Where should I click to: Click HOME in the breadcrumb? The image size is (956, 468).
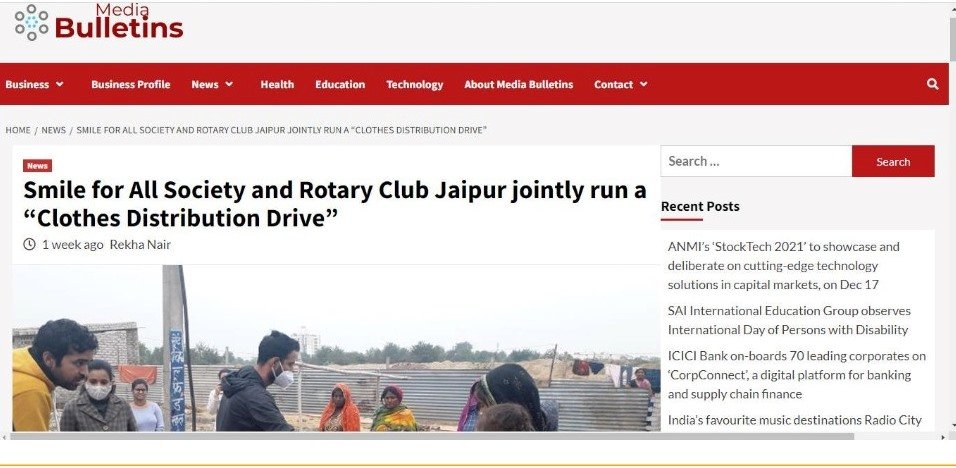pyautogui.click(x=18, y=131)
